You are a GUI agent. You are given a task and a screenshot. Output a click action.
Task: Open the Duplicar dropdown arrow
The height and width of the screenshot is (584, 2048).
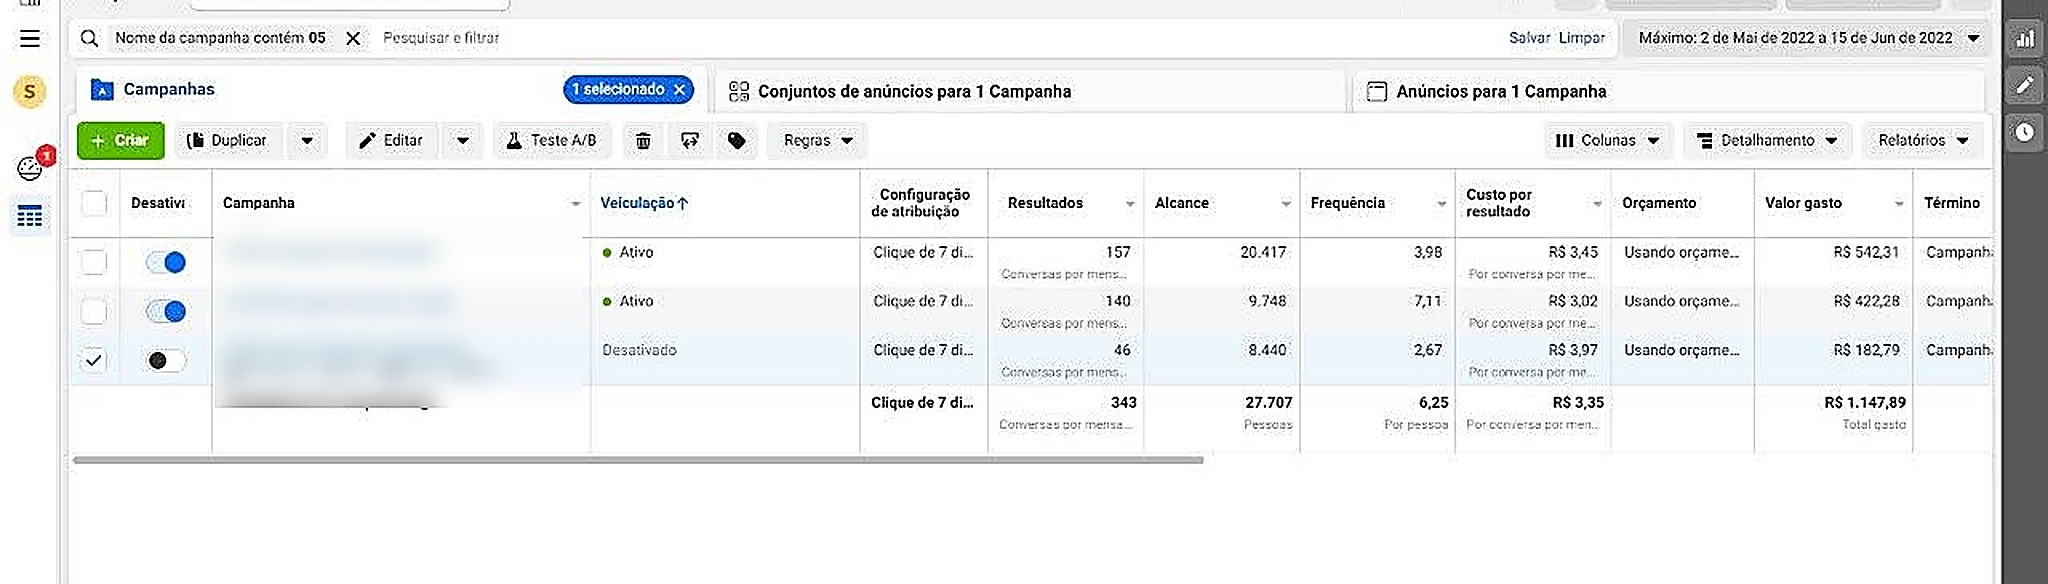307,141
